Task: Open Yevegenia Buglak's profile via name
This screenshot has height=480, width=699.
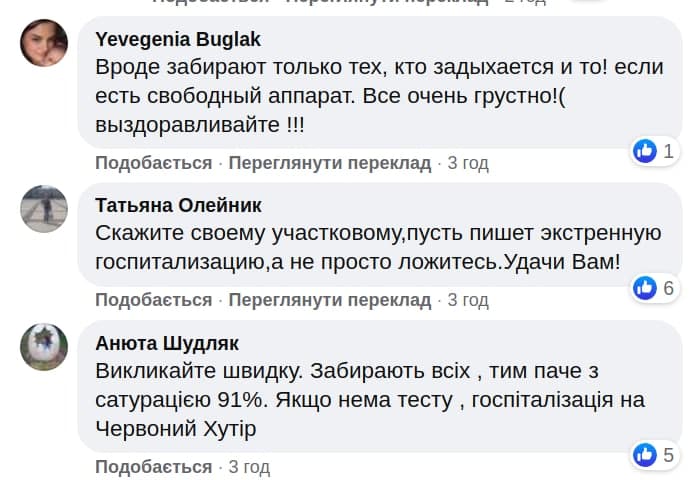Action: coord(178,40)
